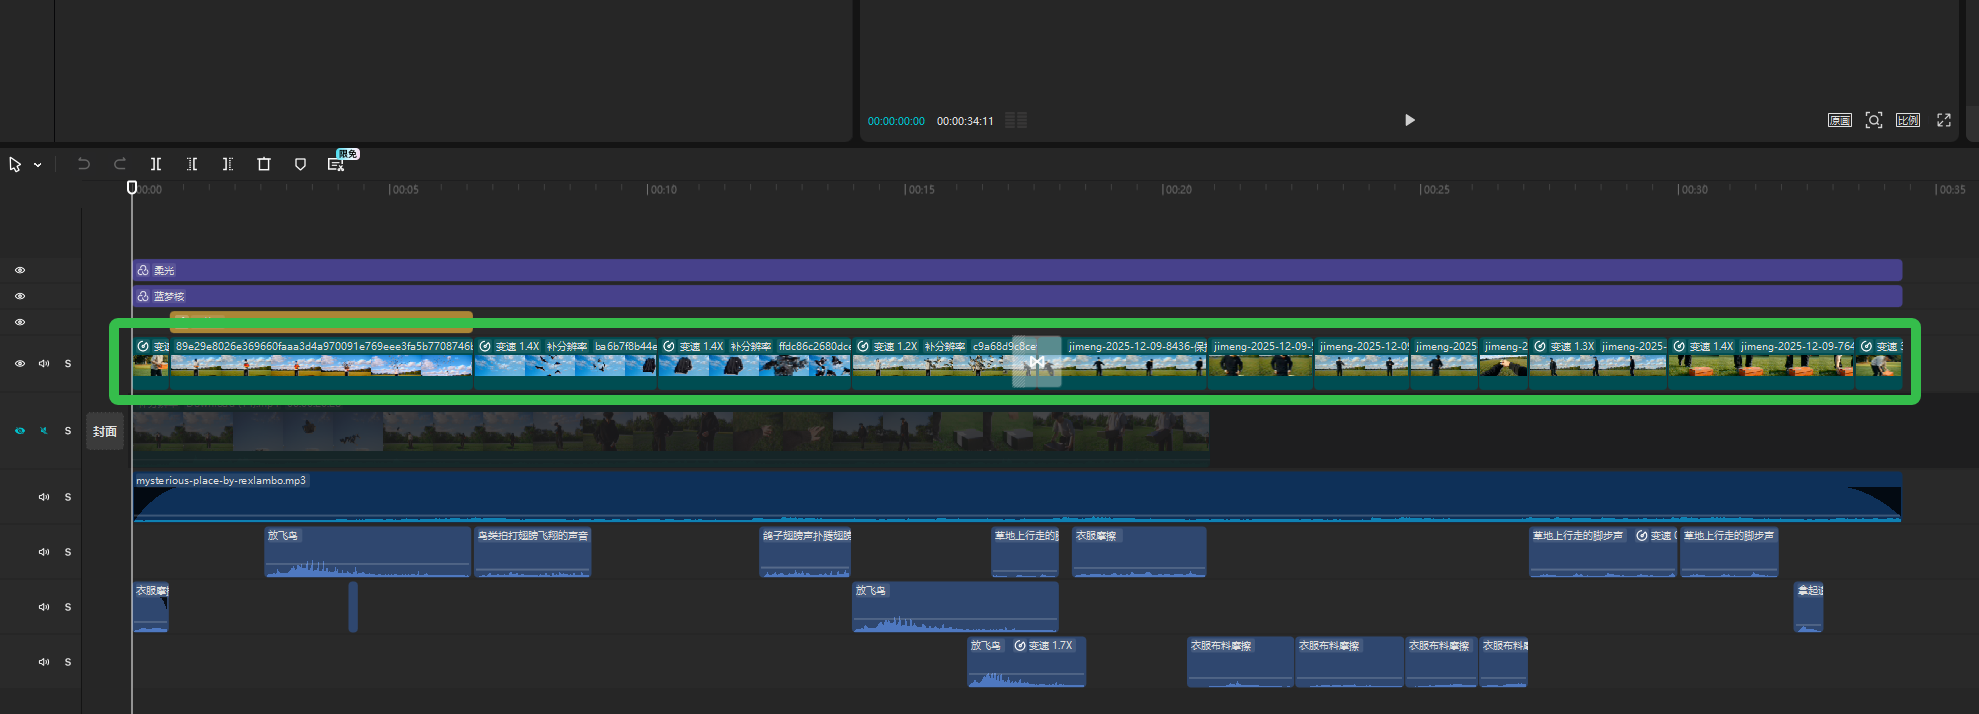1979x714 pixels.
Task: Click the split clip tool
Action: (156, 164)
